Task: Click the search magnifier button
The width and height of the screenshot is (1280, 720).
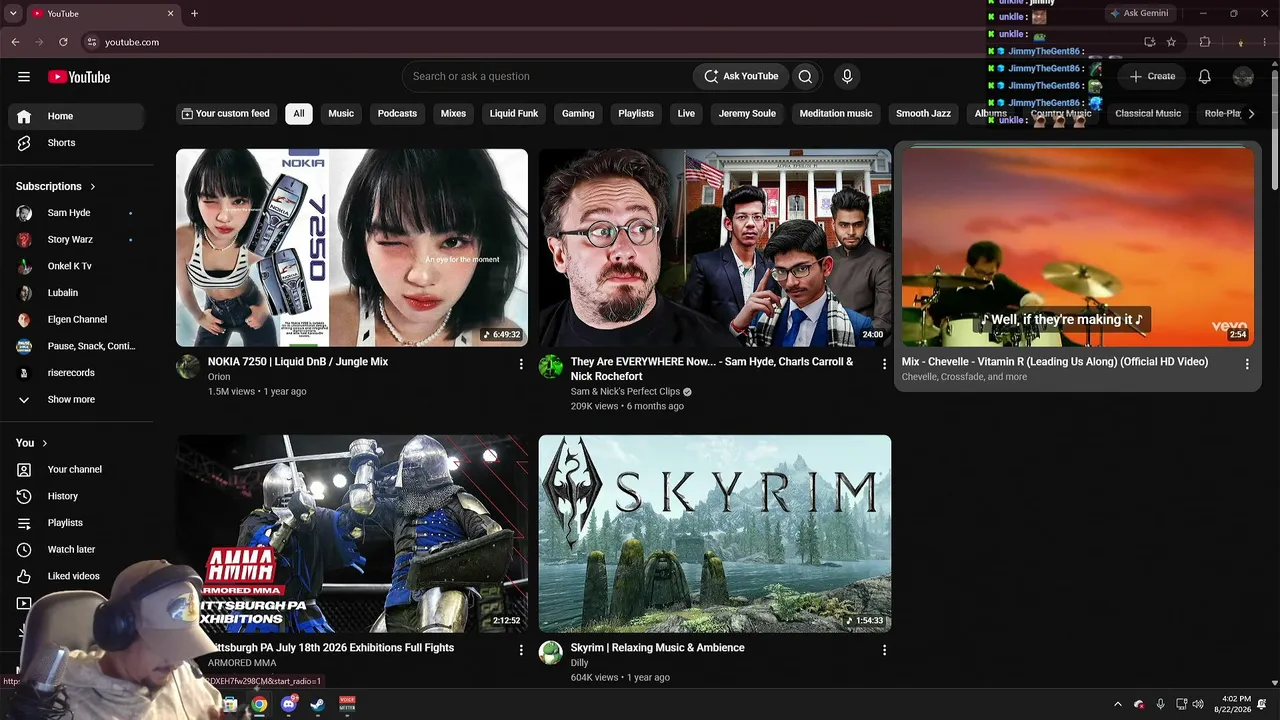Action: 805,76
